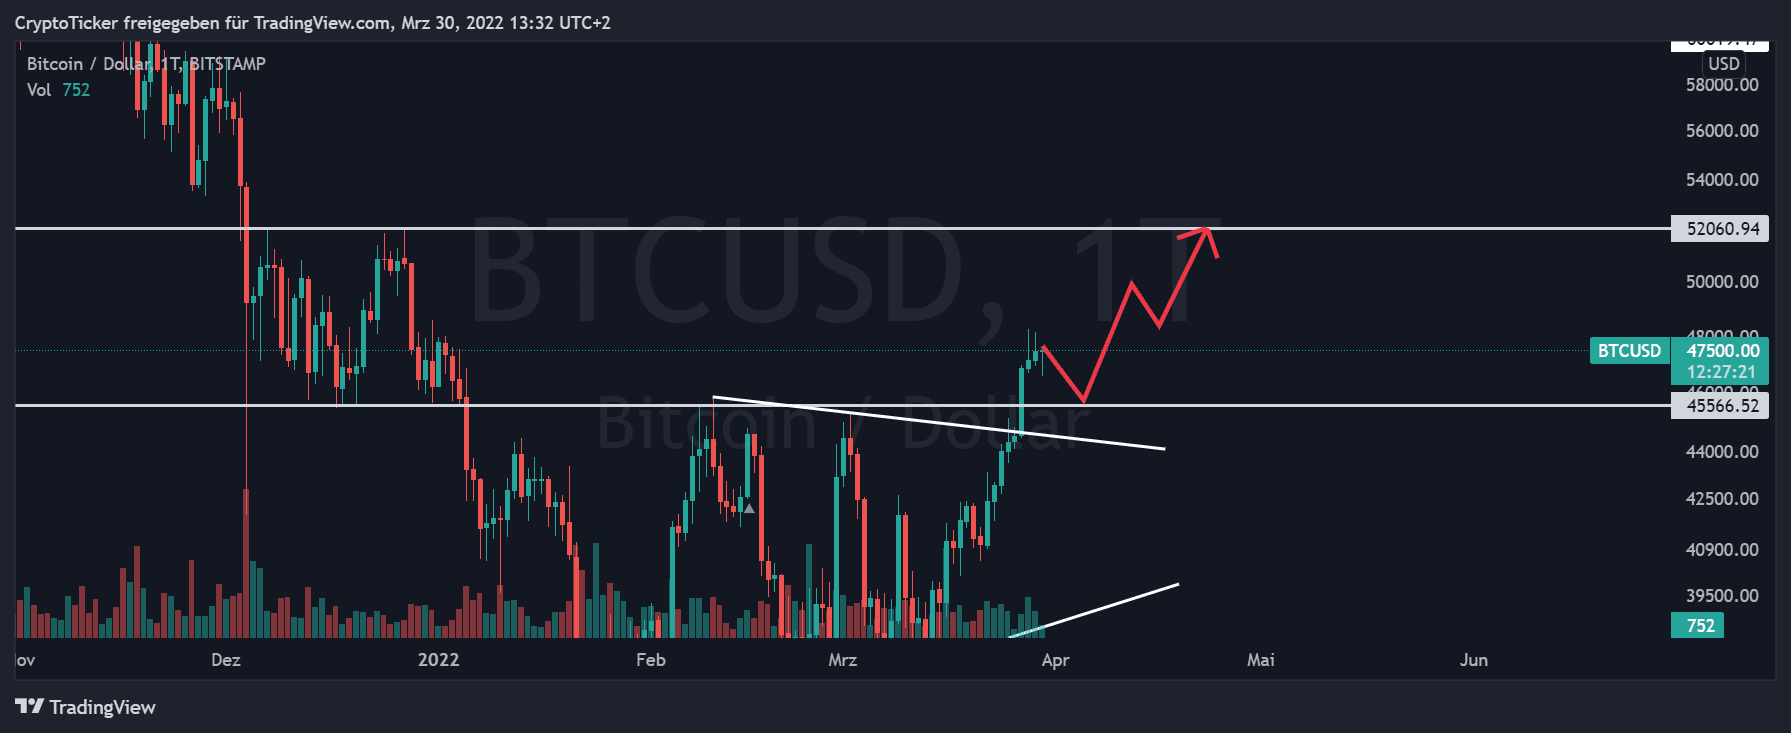Click the Jun label on the time axis
Screen dimensions: 1791x733
(1473, 660)
